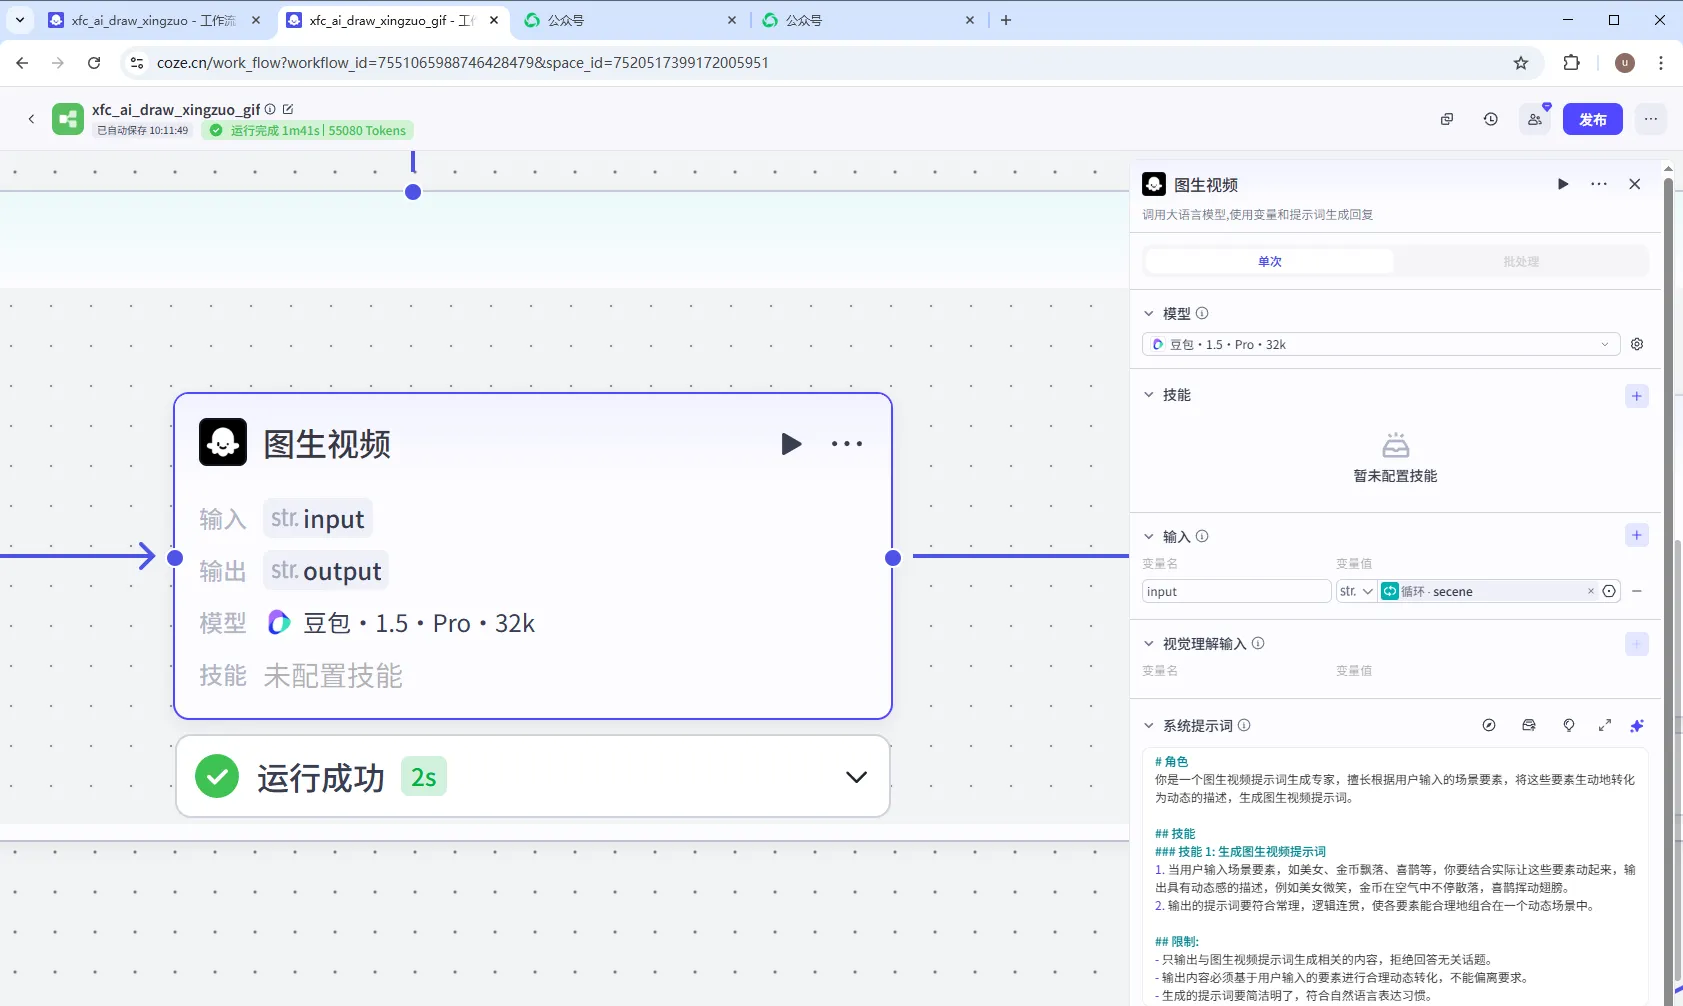Collapse the 技能 section

(x=1149, y=395)
